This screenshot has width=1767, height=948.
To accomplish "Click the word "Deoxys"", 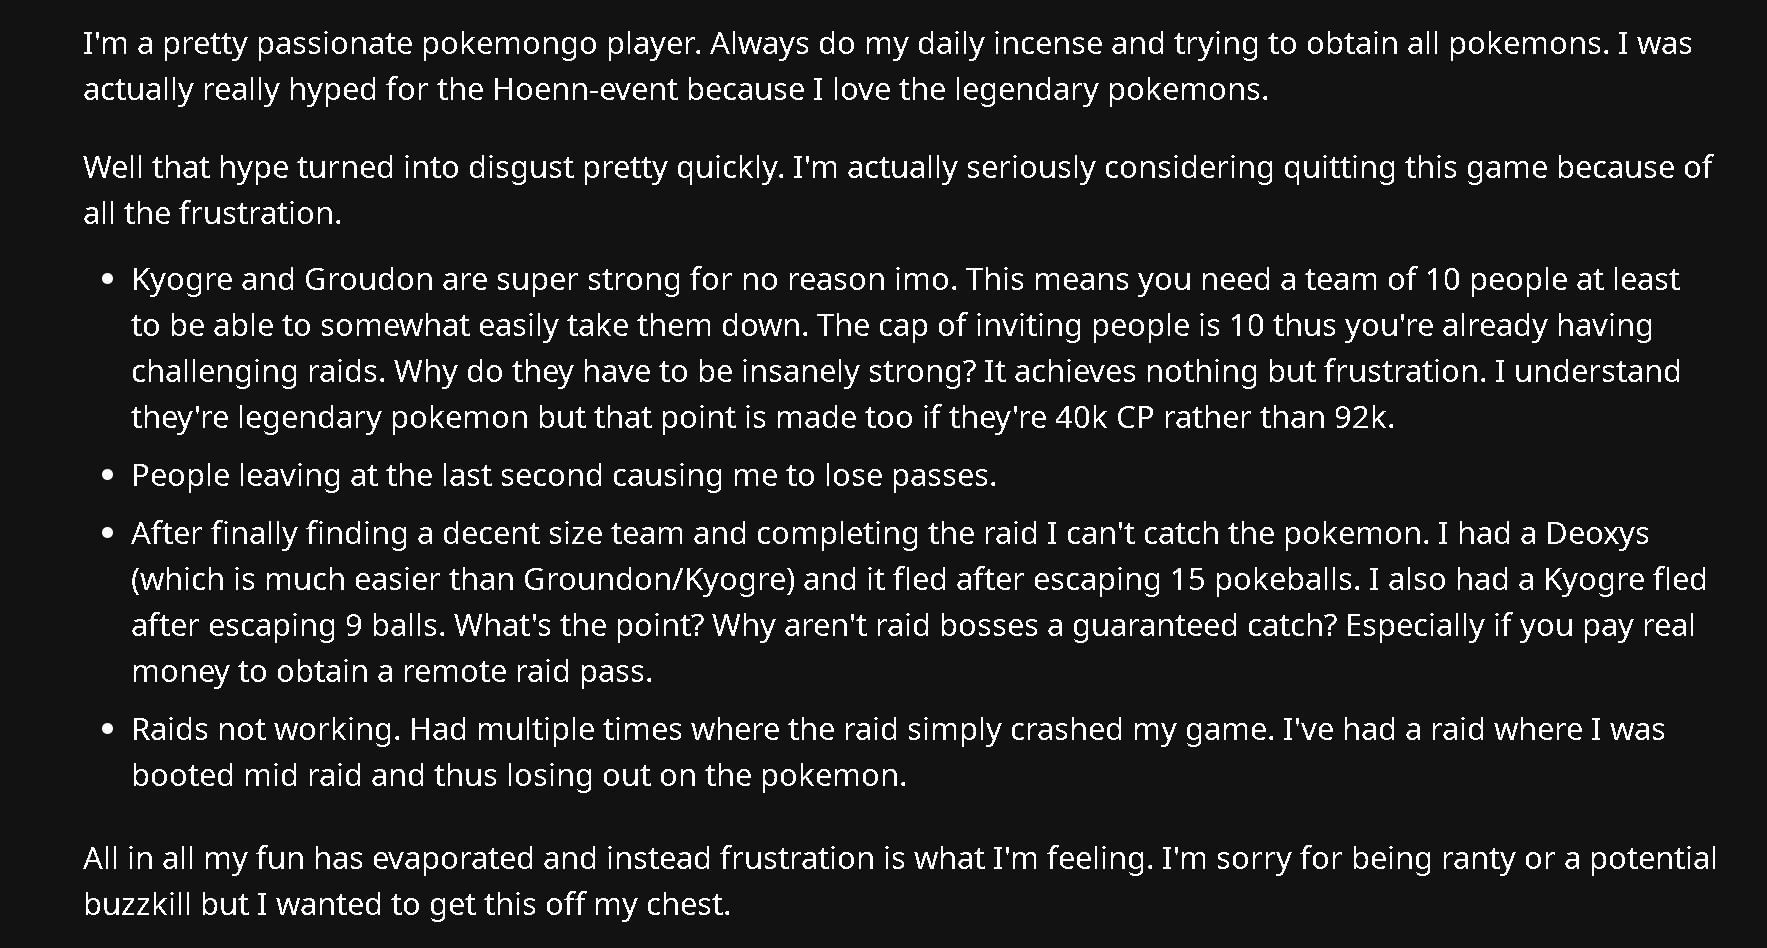I will pyautogui.click(x=1596, y=533).
